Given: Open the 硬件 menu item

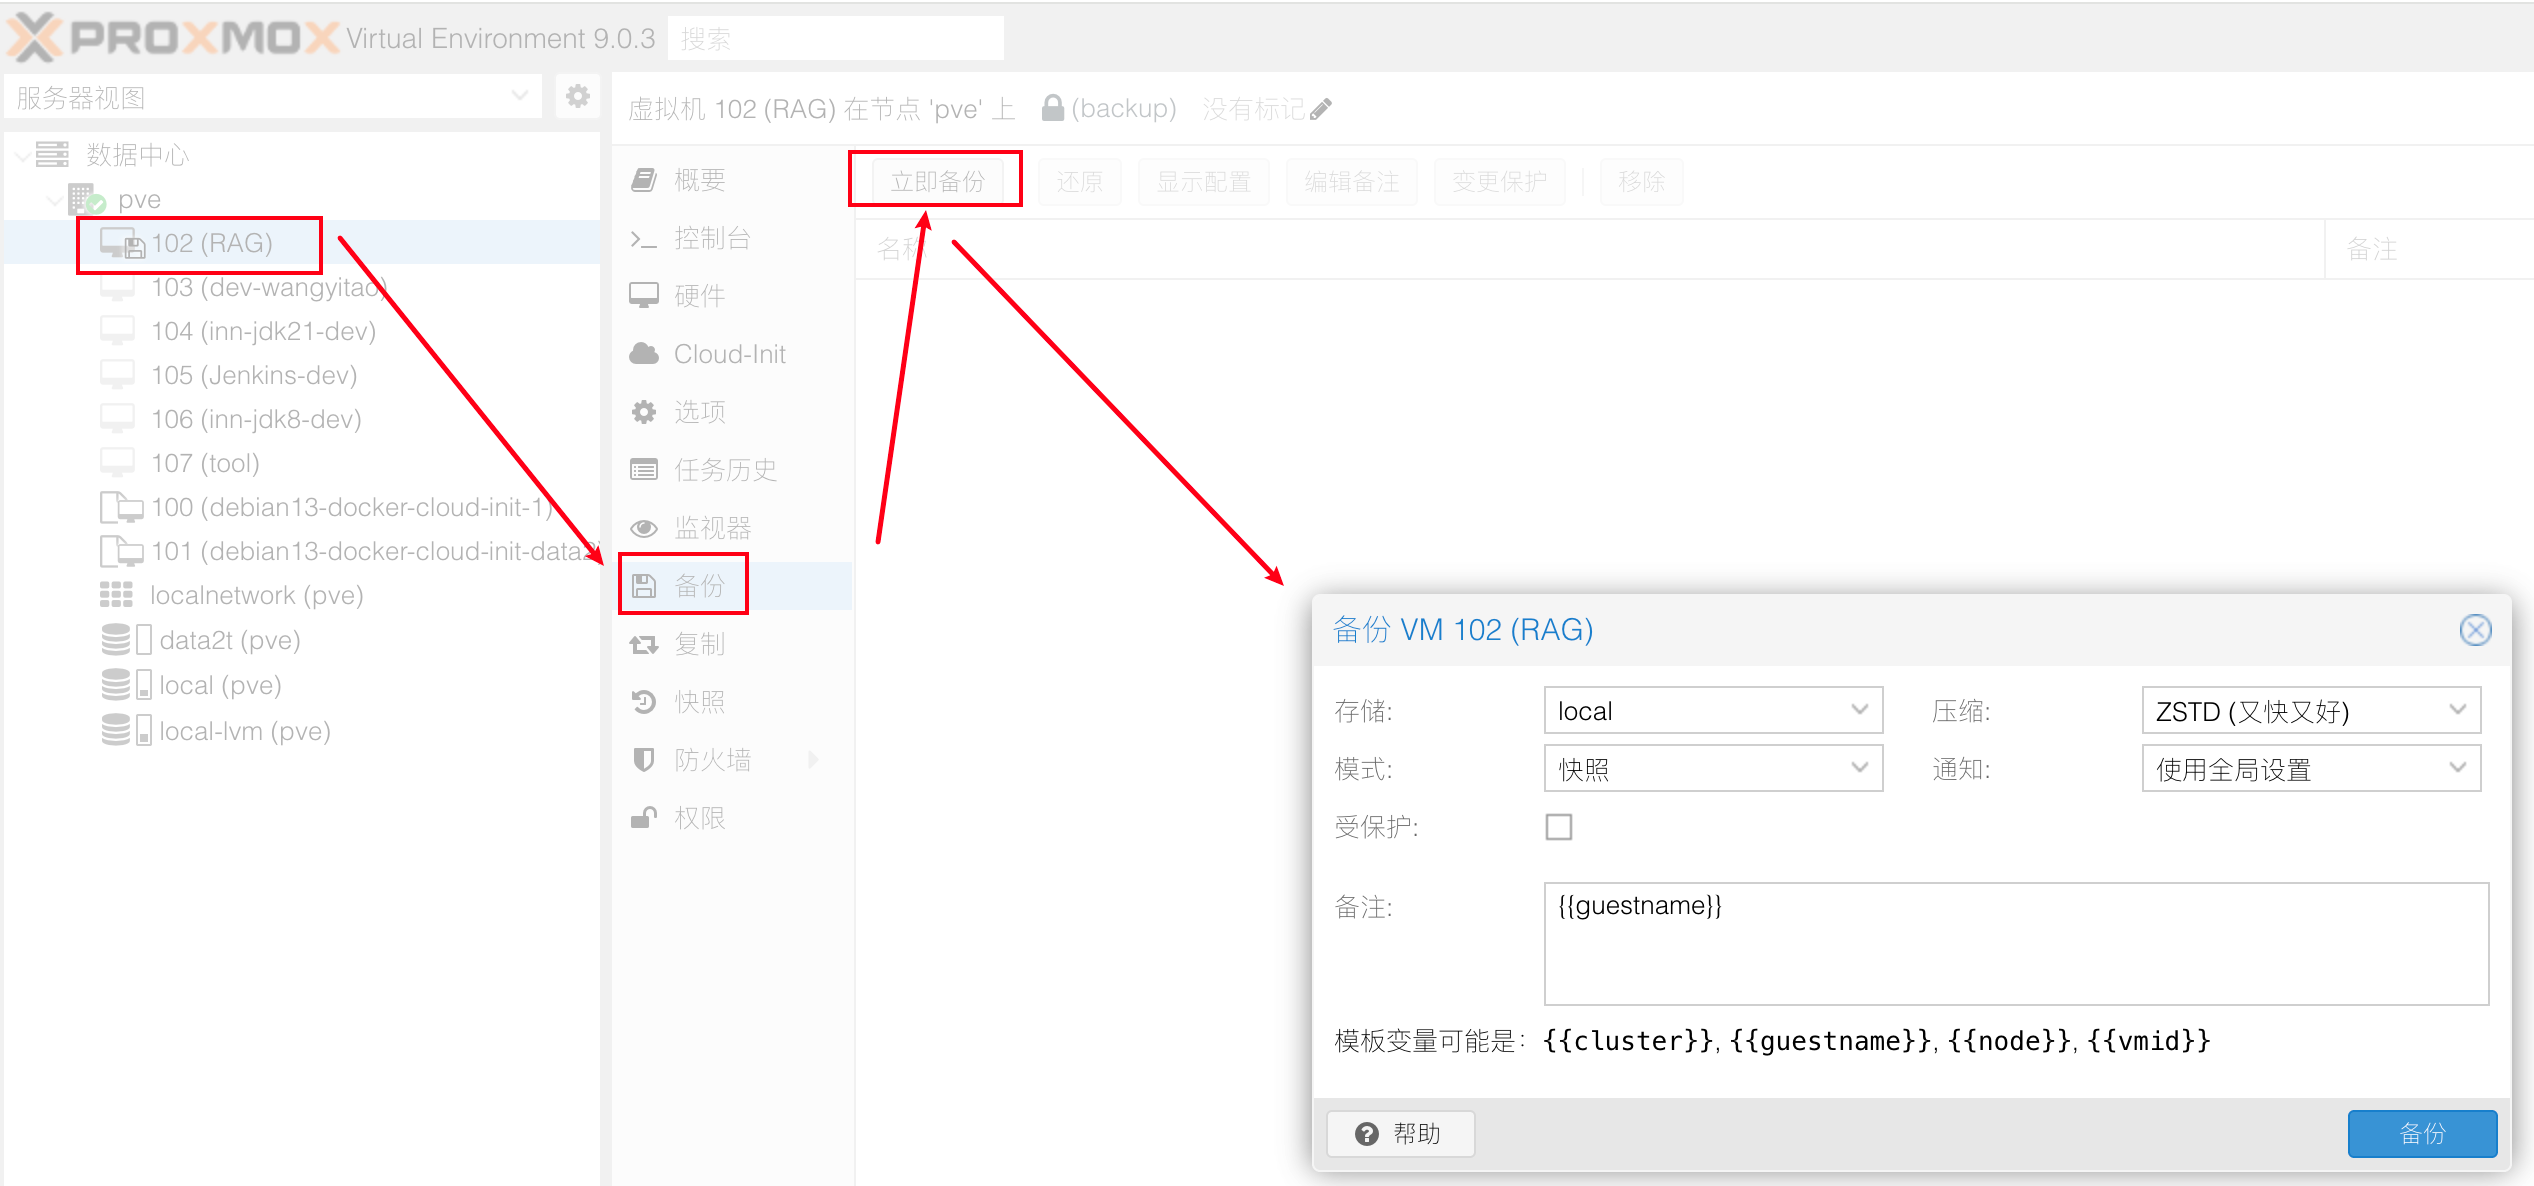Looking at the screenshot, I should pyautogui.click(x=698, y=296).
